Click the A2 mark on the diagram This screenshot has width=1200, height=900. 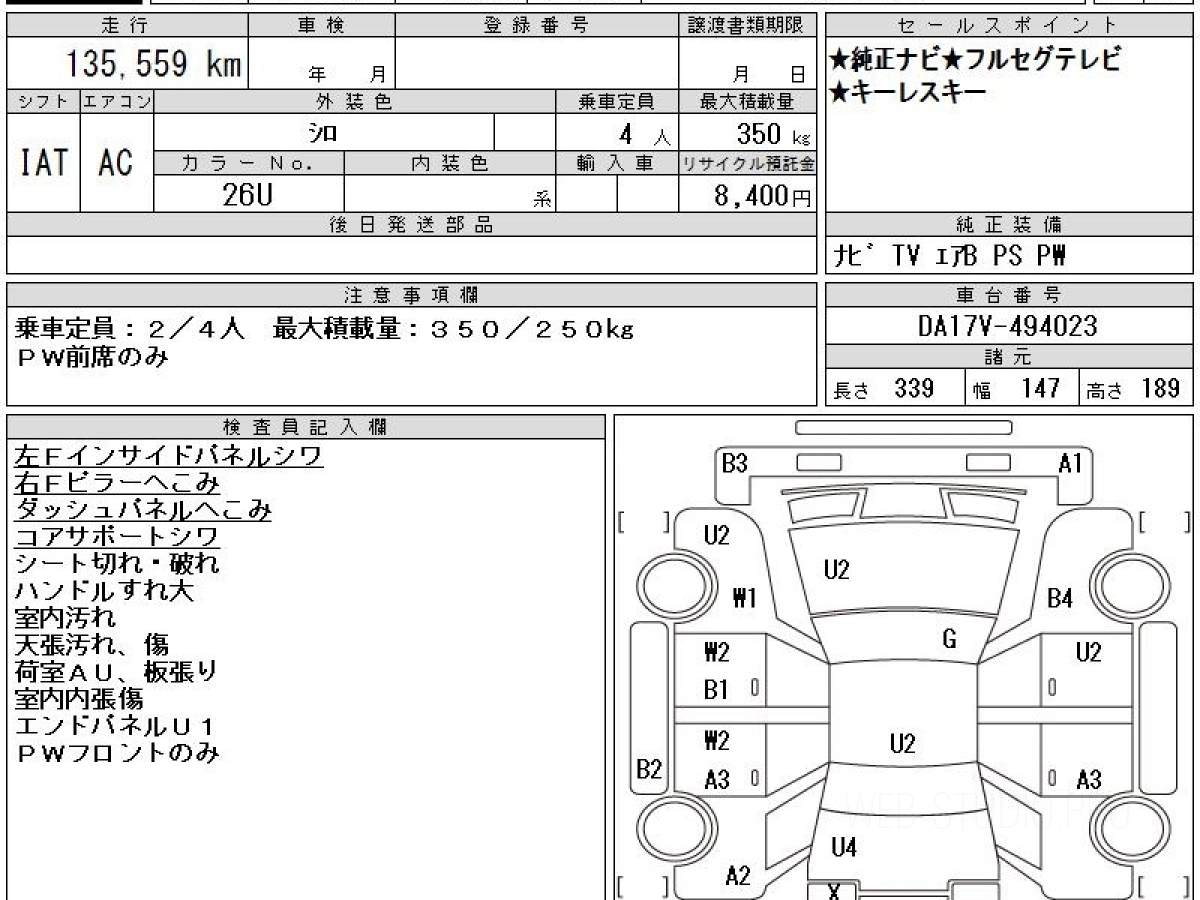click(737, 876)
